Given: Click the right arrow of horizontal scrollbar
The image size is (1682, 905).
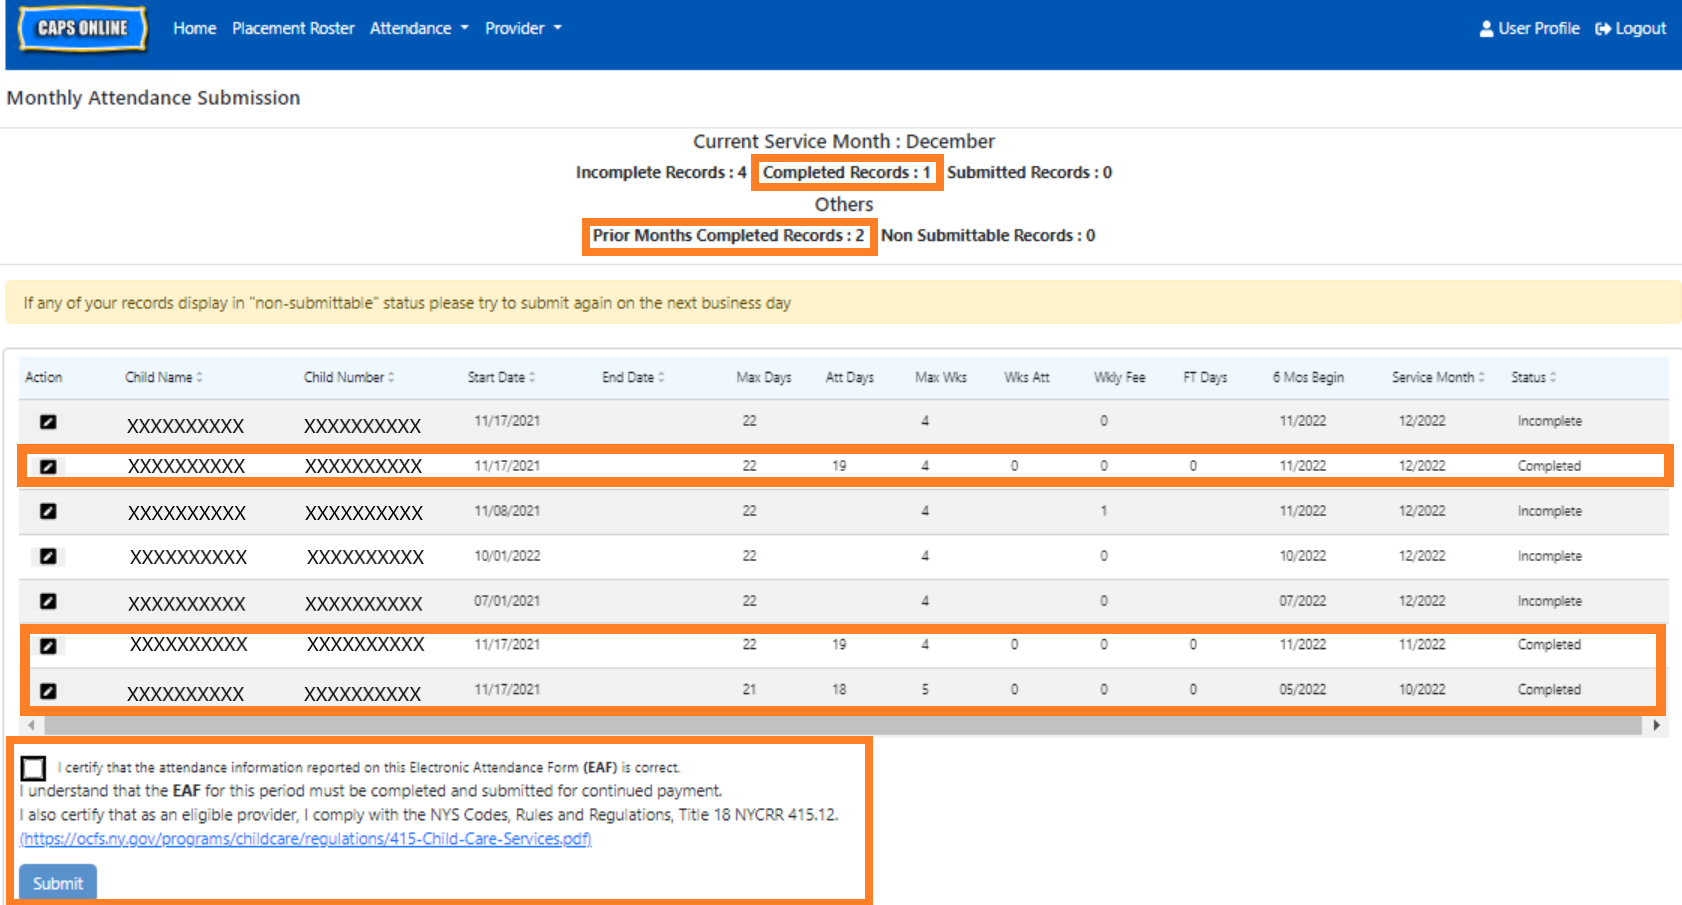Looking at the screenshot, I should (x=1656, y=725).
